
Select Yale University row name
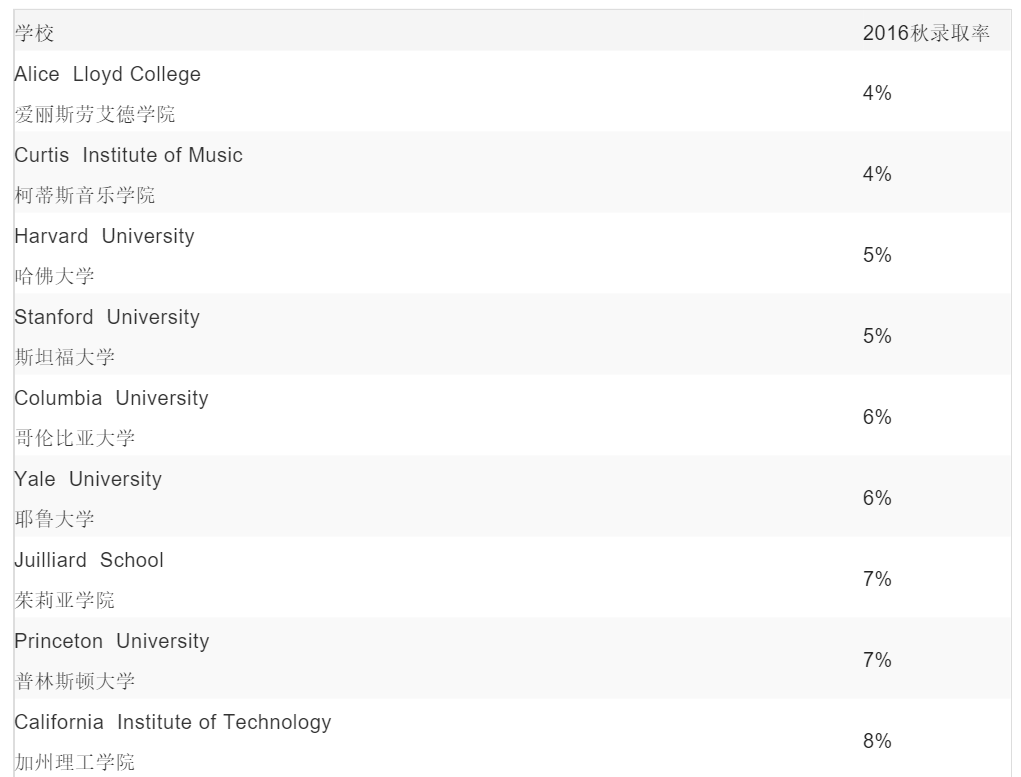(87, 480)
